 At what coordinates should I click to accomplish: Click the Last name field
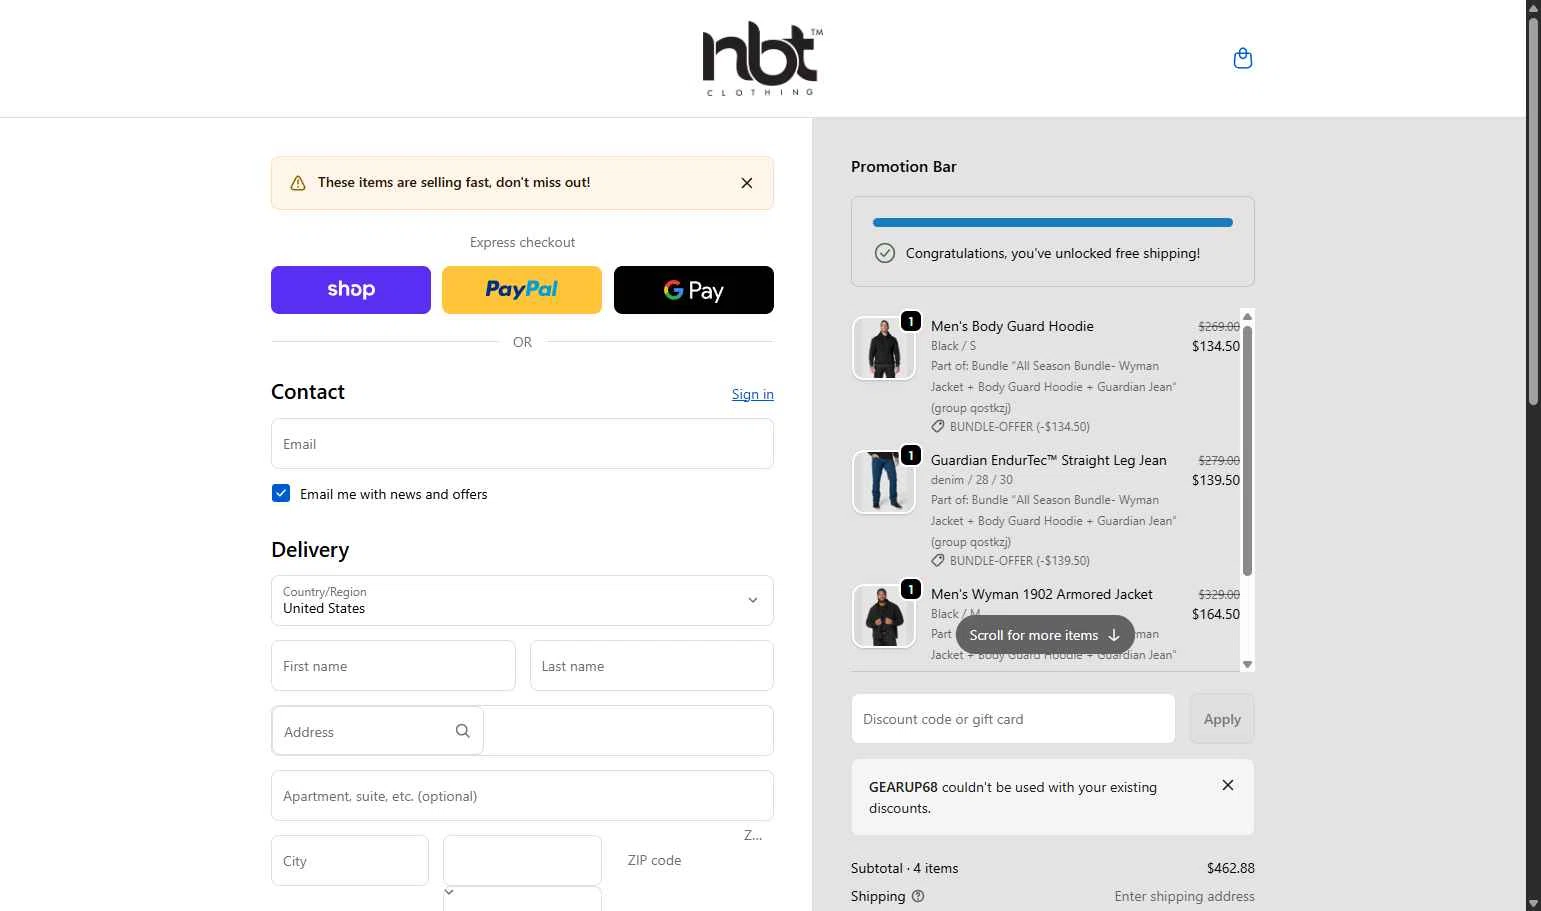click(x=652, y=666)
